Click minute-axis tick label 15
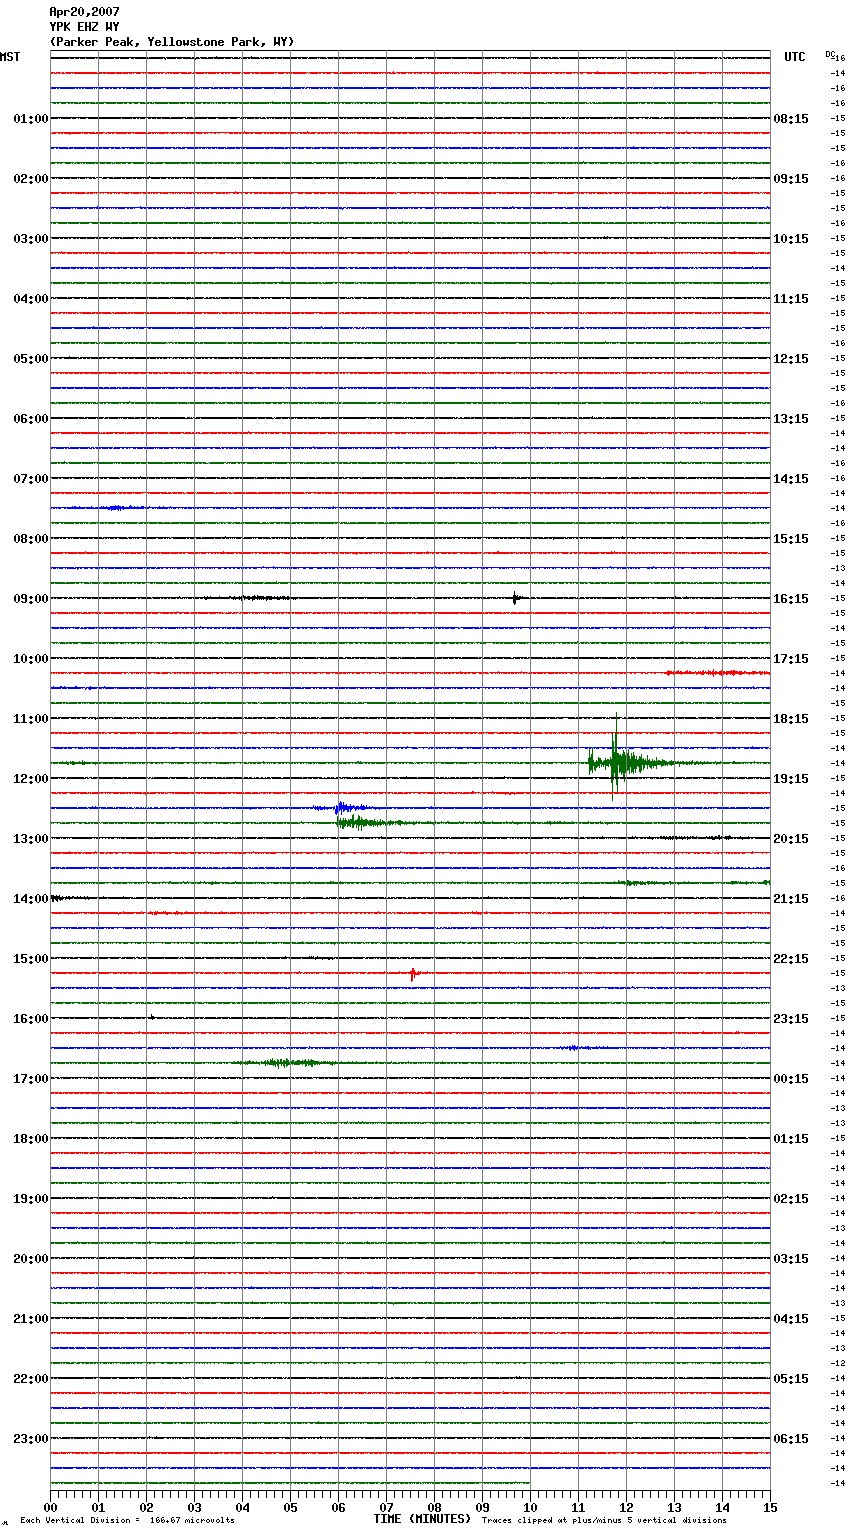The height and width of the screenshot is (1534, 850). coord(769,1507)
